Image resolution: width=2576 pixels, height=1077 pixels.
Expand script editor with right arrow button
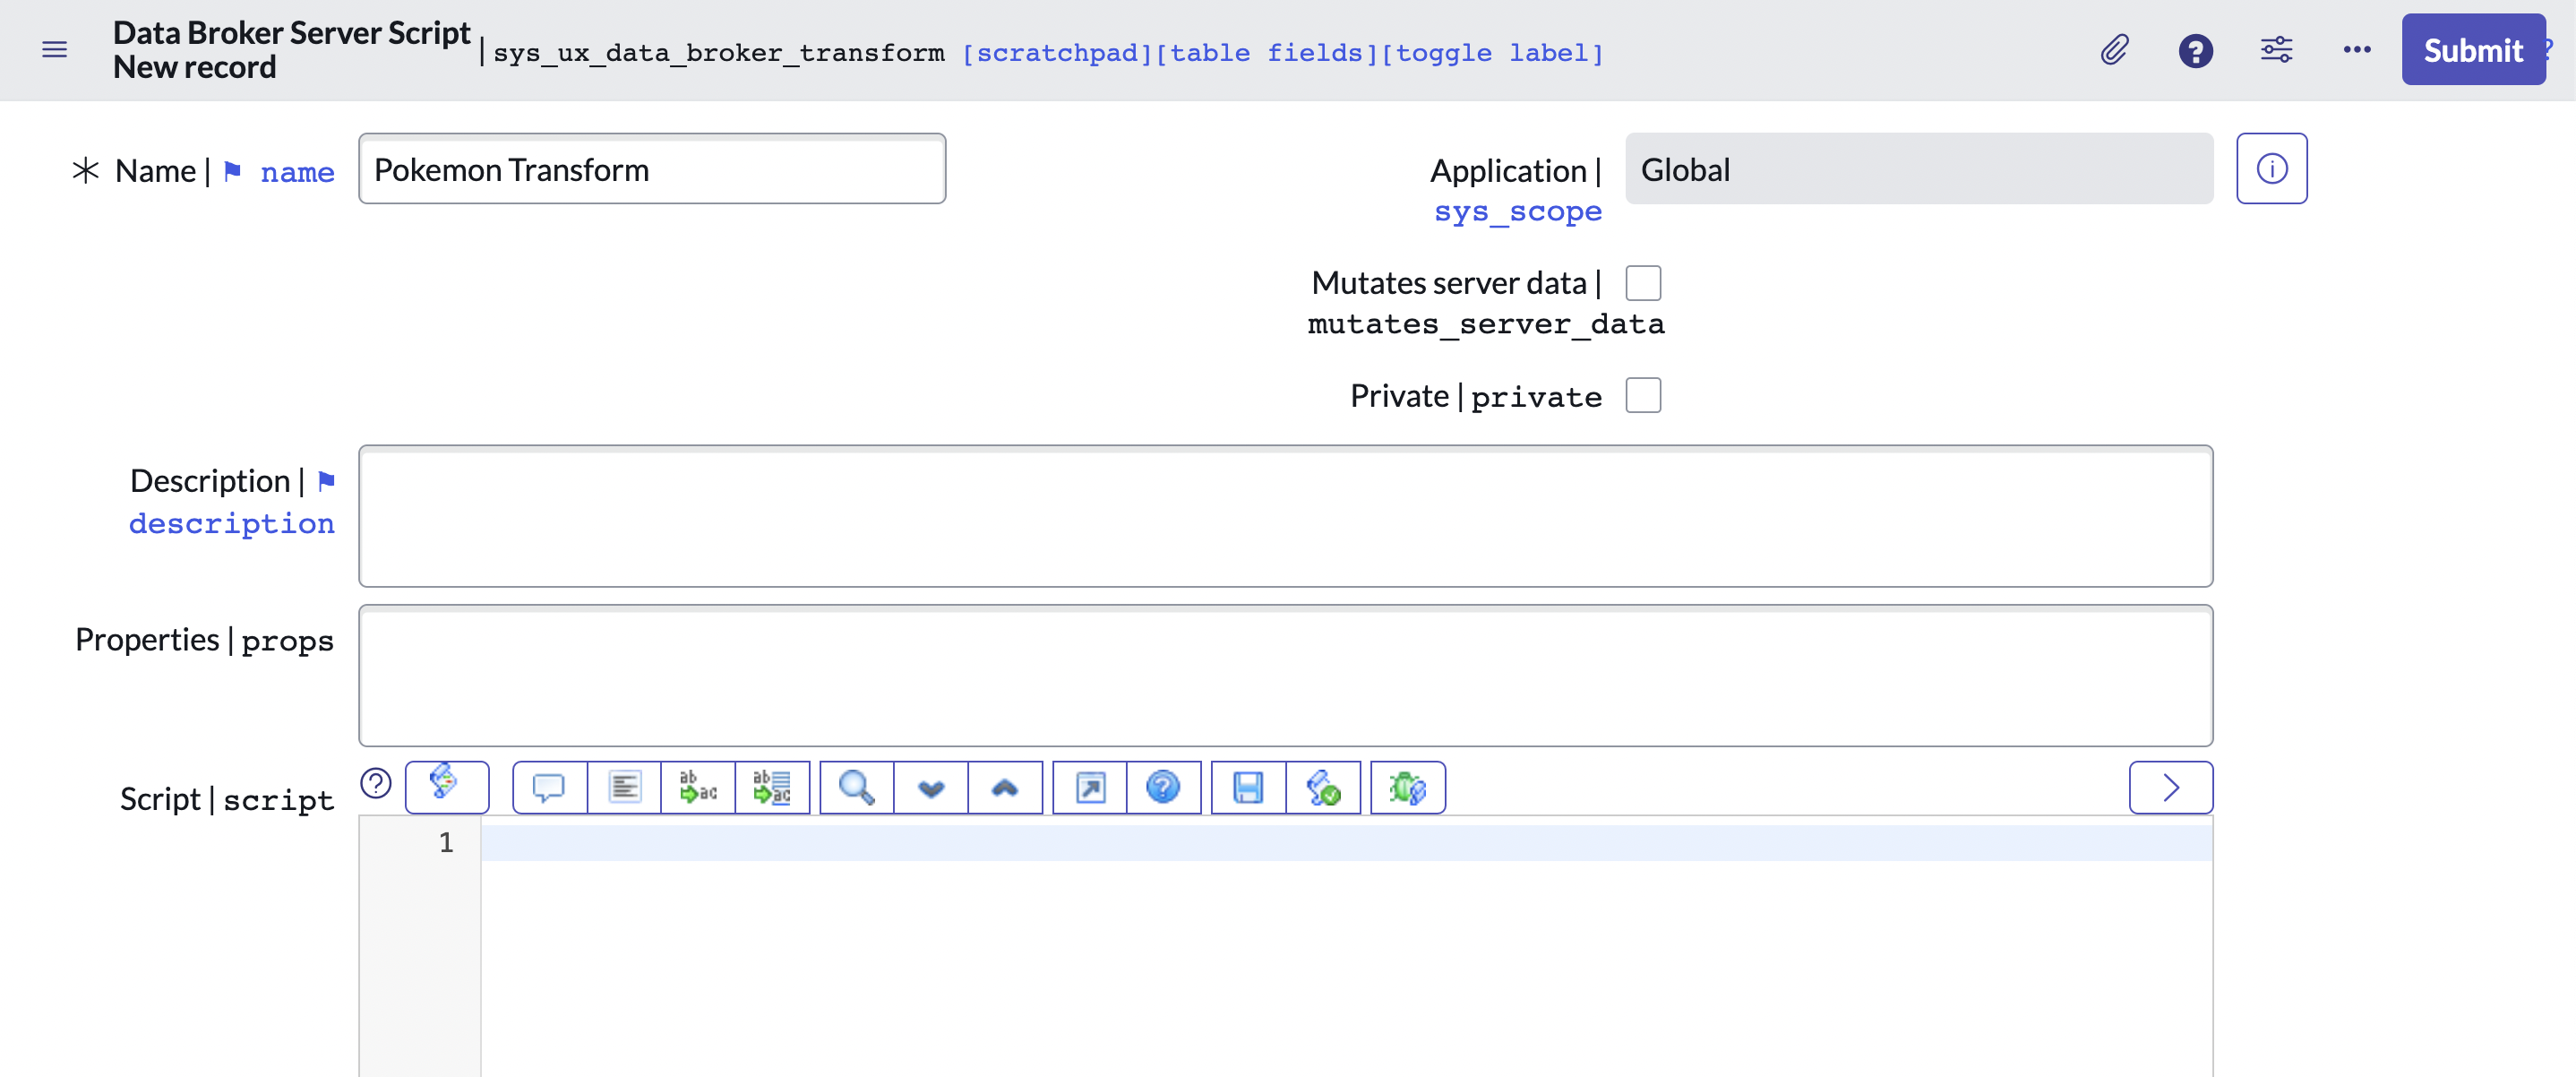point(2170,788)
